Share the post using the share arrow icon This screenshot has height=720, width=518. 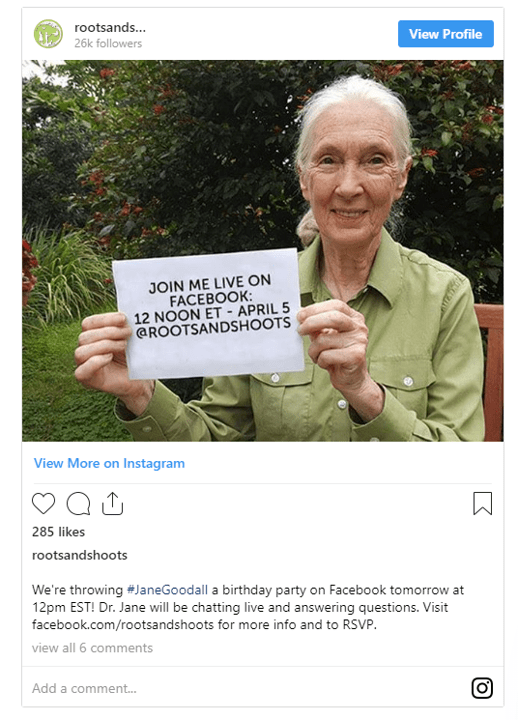(x=113, y=503)
